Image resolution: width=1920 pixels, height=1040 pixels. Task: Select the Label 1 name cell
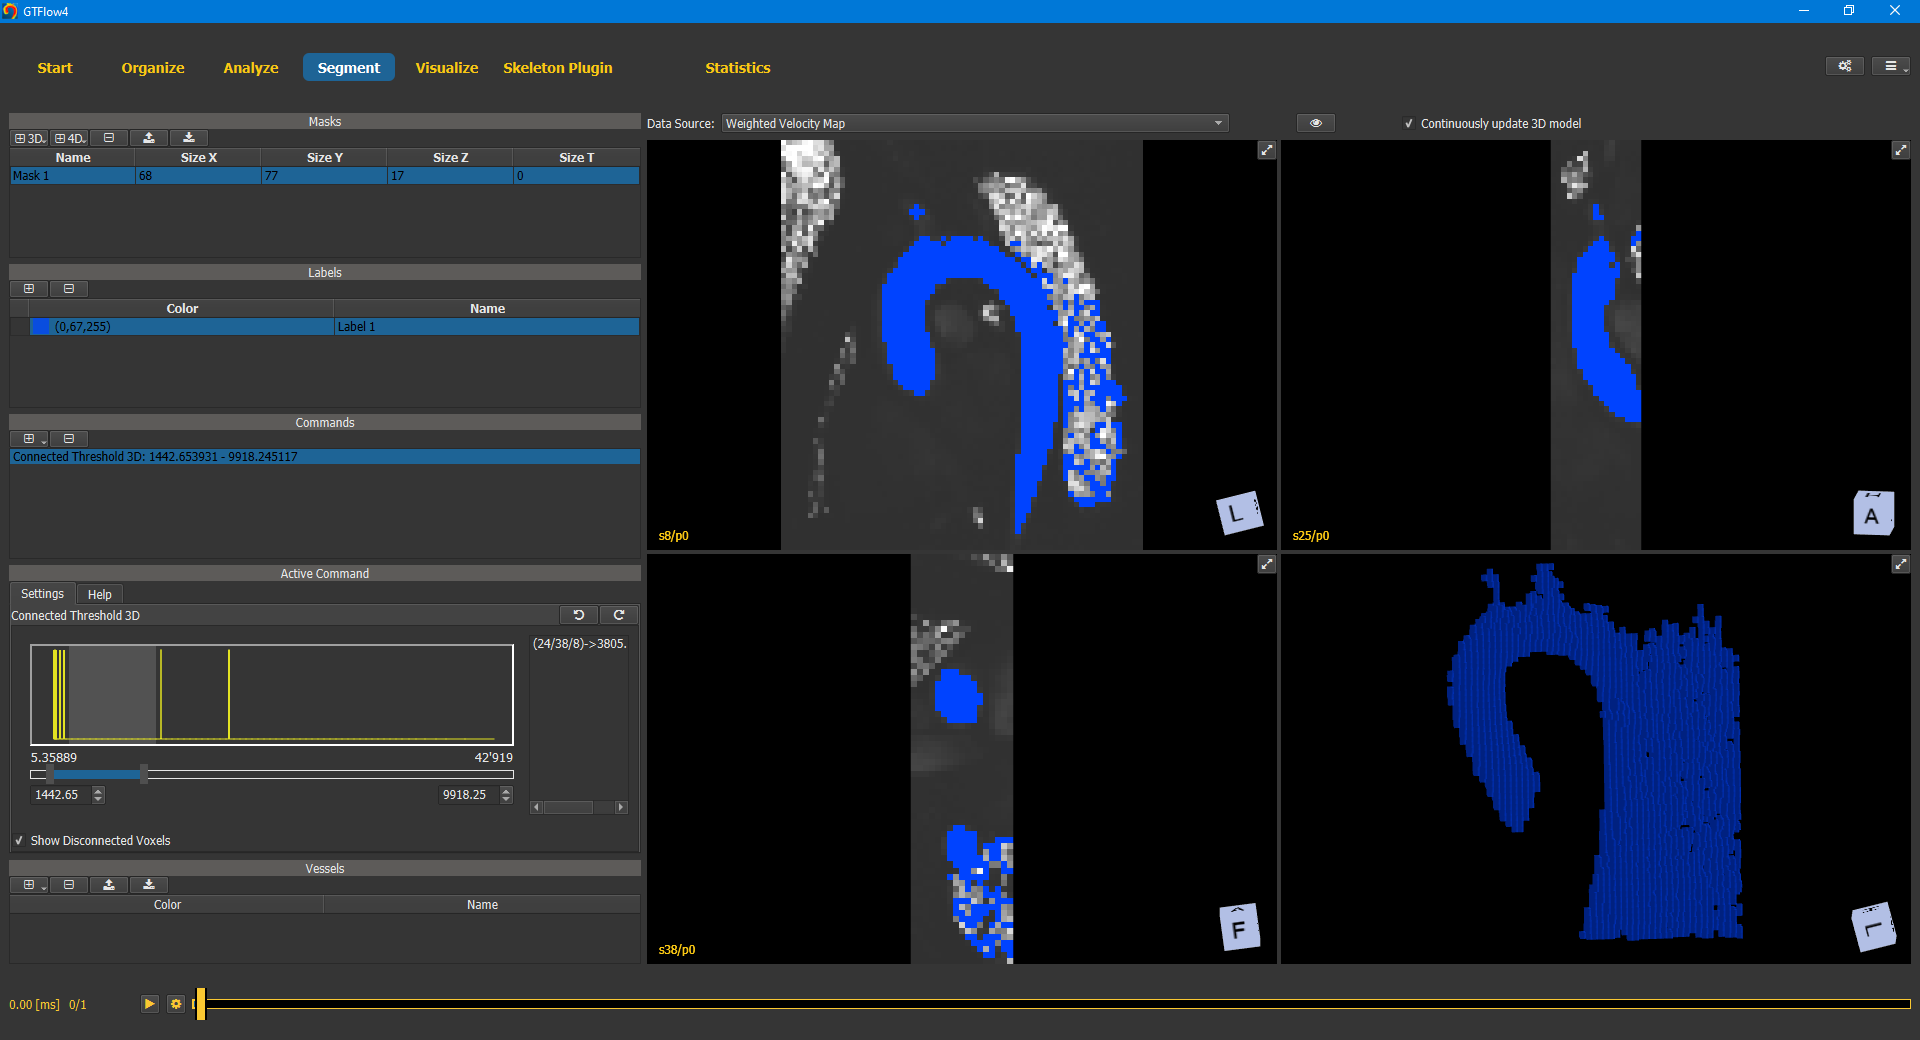point(487,327)
